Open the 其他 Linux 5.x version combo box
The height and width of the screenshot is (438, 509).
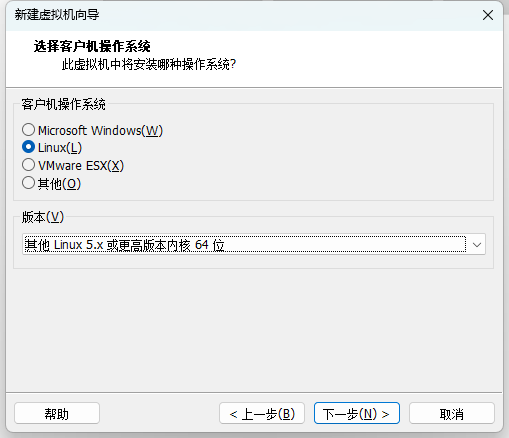pos(254,244)
